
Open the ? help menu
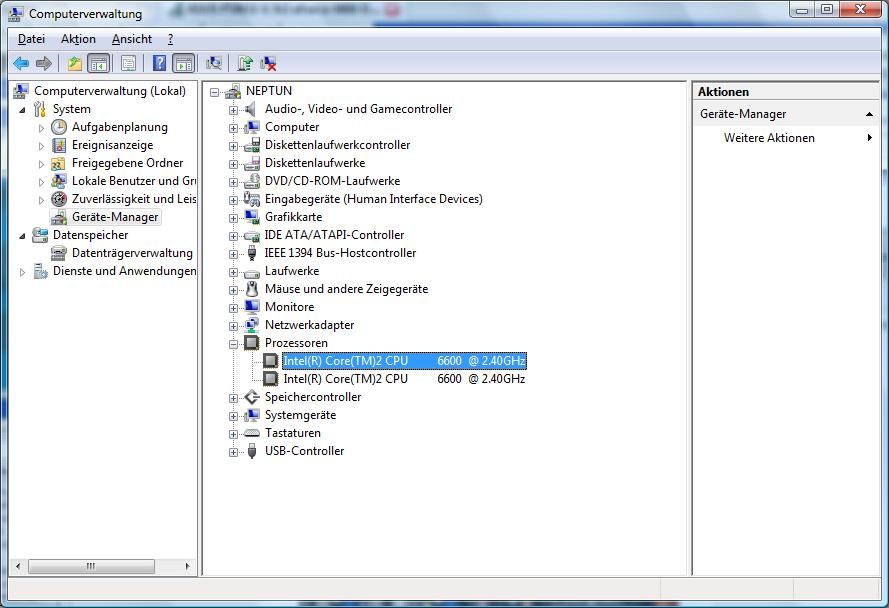coord(170,39)
